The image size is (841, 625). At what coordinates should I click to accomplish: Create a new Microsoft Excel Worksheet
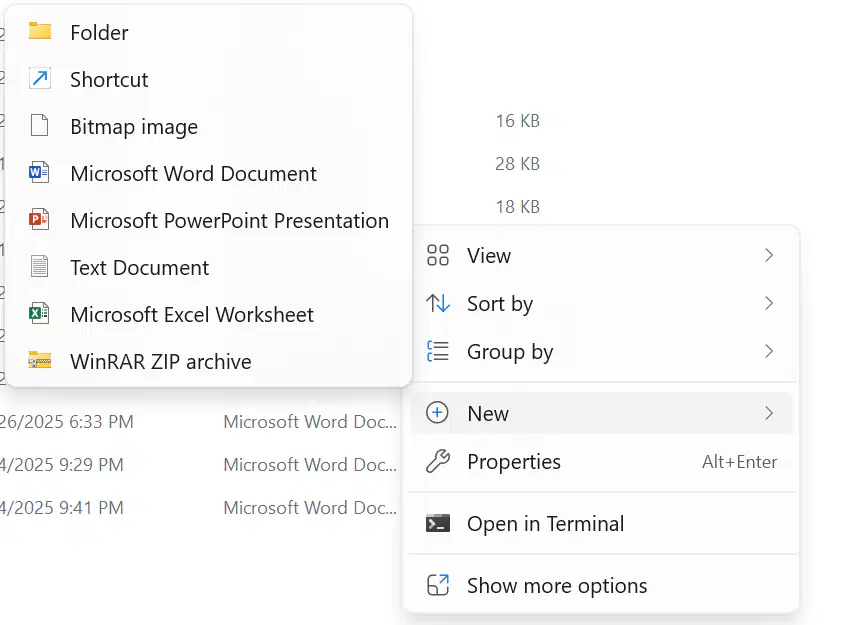[x=209, y=314]
